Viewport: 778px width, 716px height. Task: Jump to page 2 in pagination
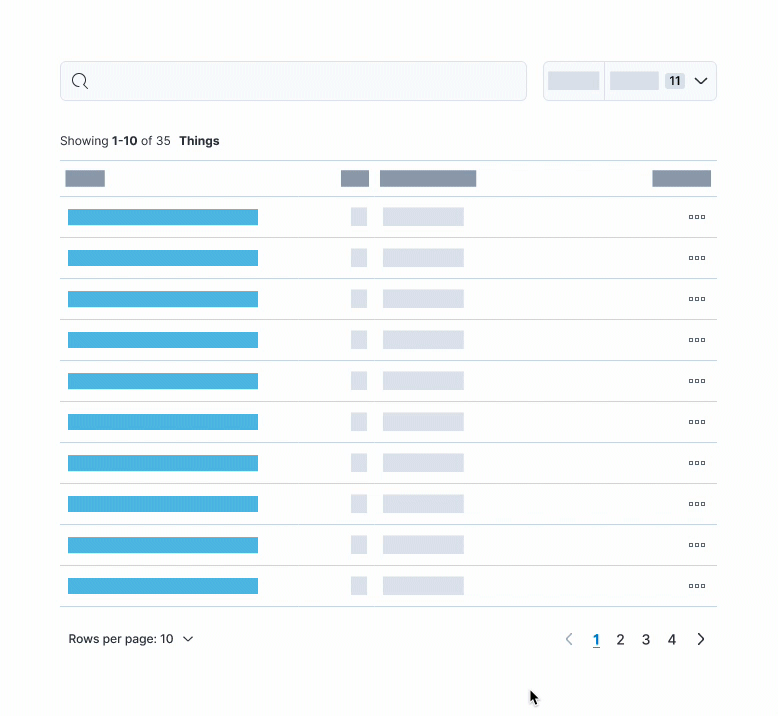coord(620,639)
